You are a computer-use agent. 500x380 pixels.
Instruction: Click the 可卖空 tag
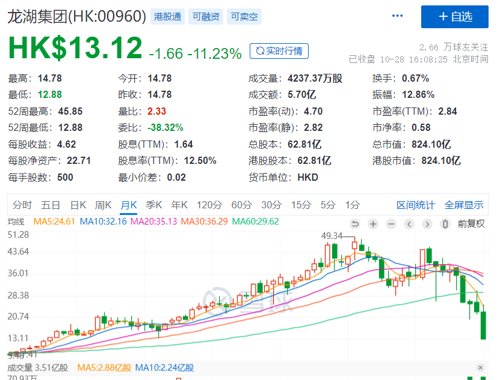click(244, 17)
